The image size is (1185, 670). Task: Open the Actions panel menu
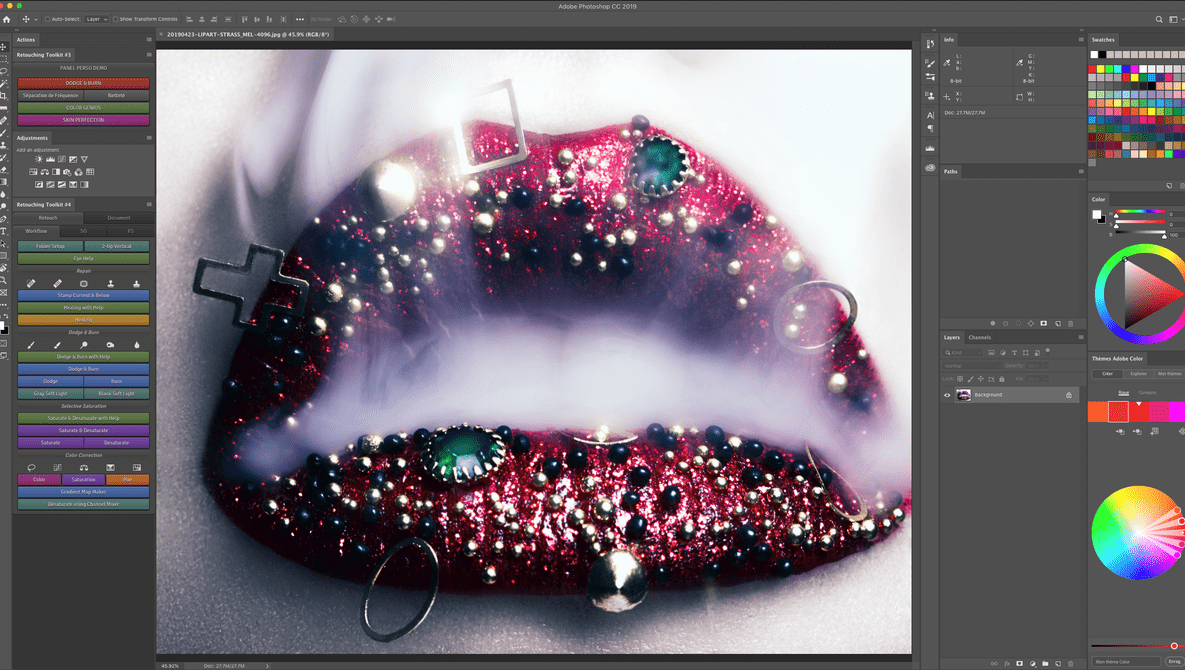pyautogui.click(x=149, y=40)
